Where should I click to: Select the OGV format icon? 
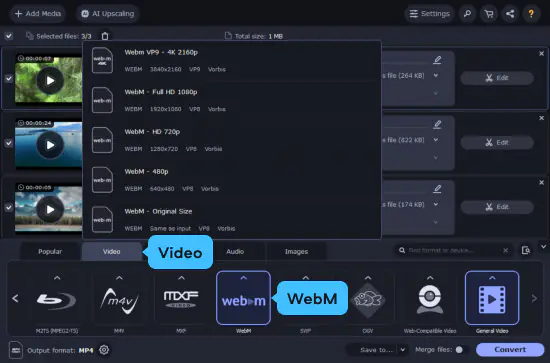click(x=368, y=300)
